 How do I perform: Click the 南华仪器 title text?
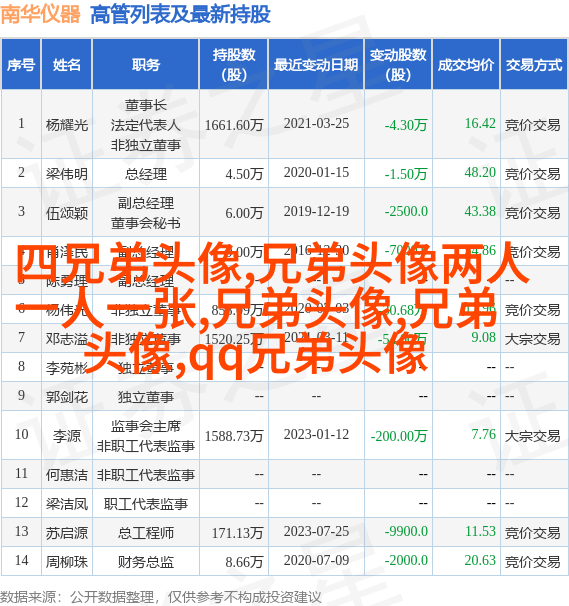point(40,14)
